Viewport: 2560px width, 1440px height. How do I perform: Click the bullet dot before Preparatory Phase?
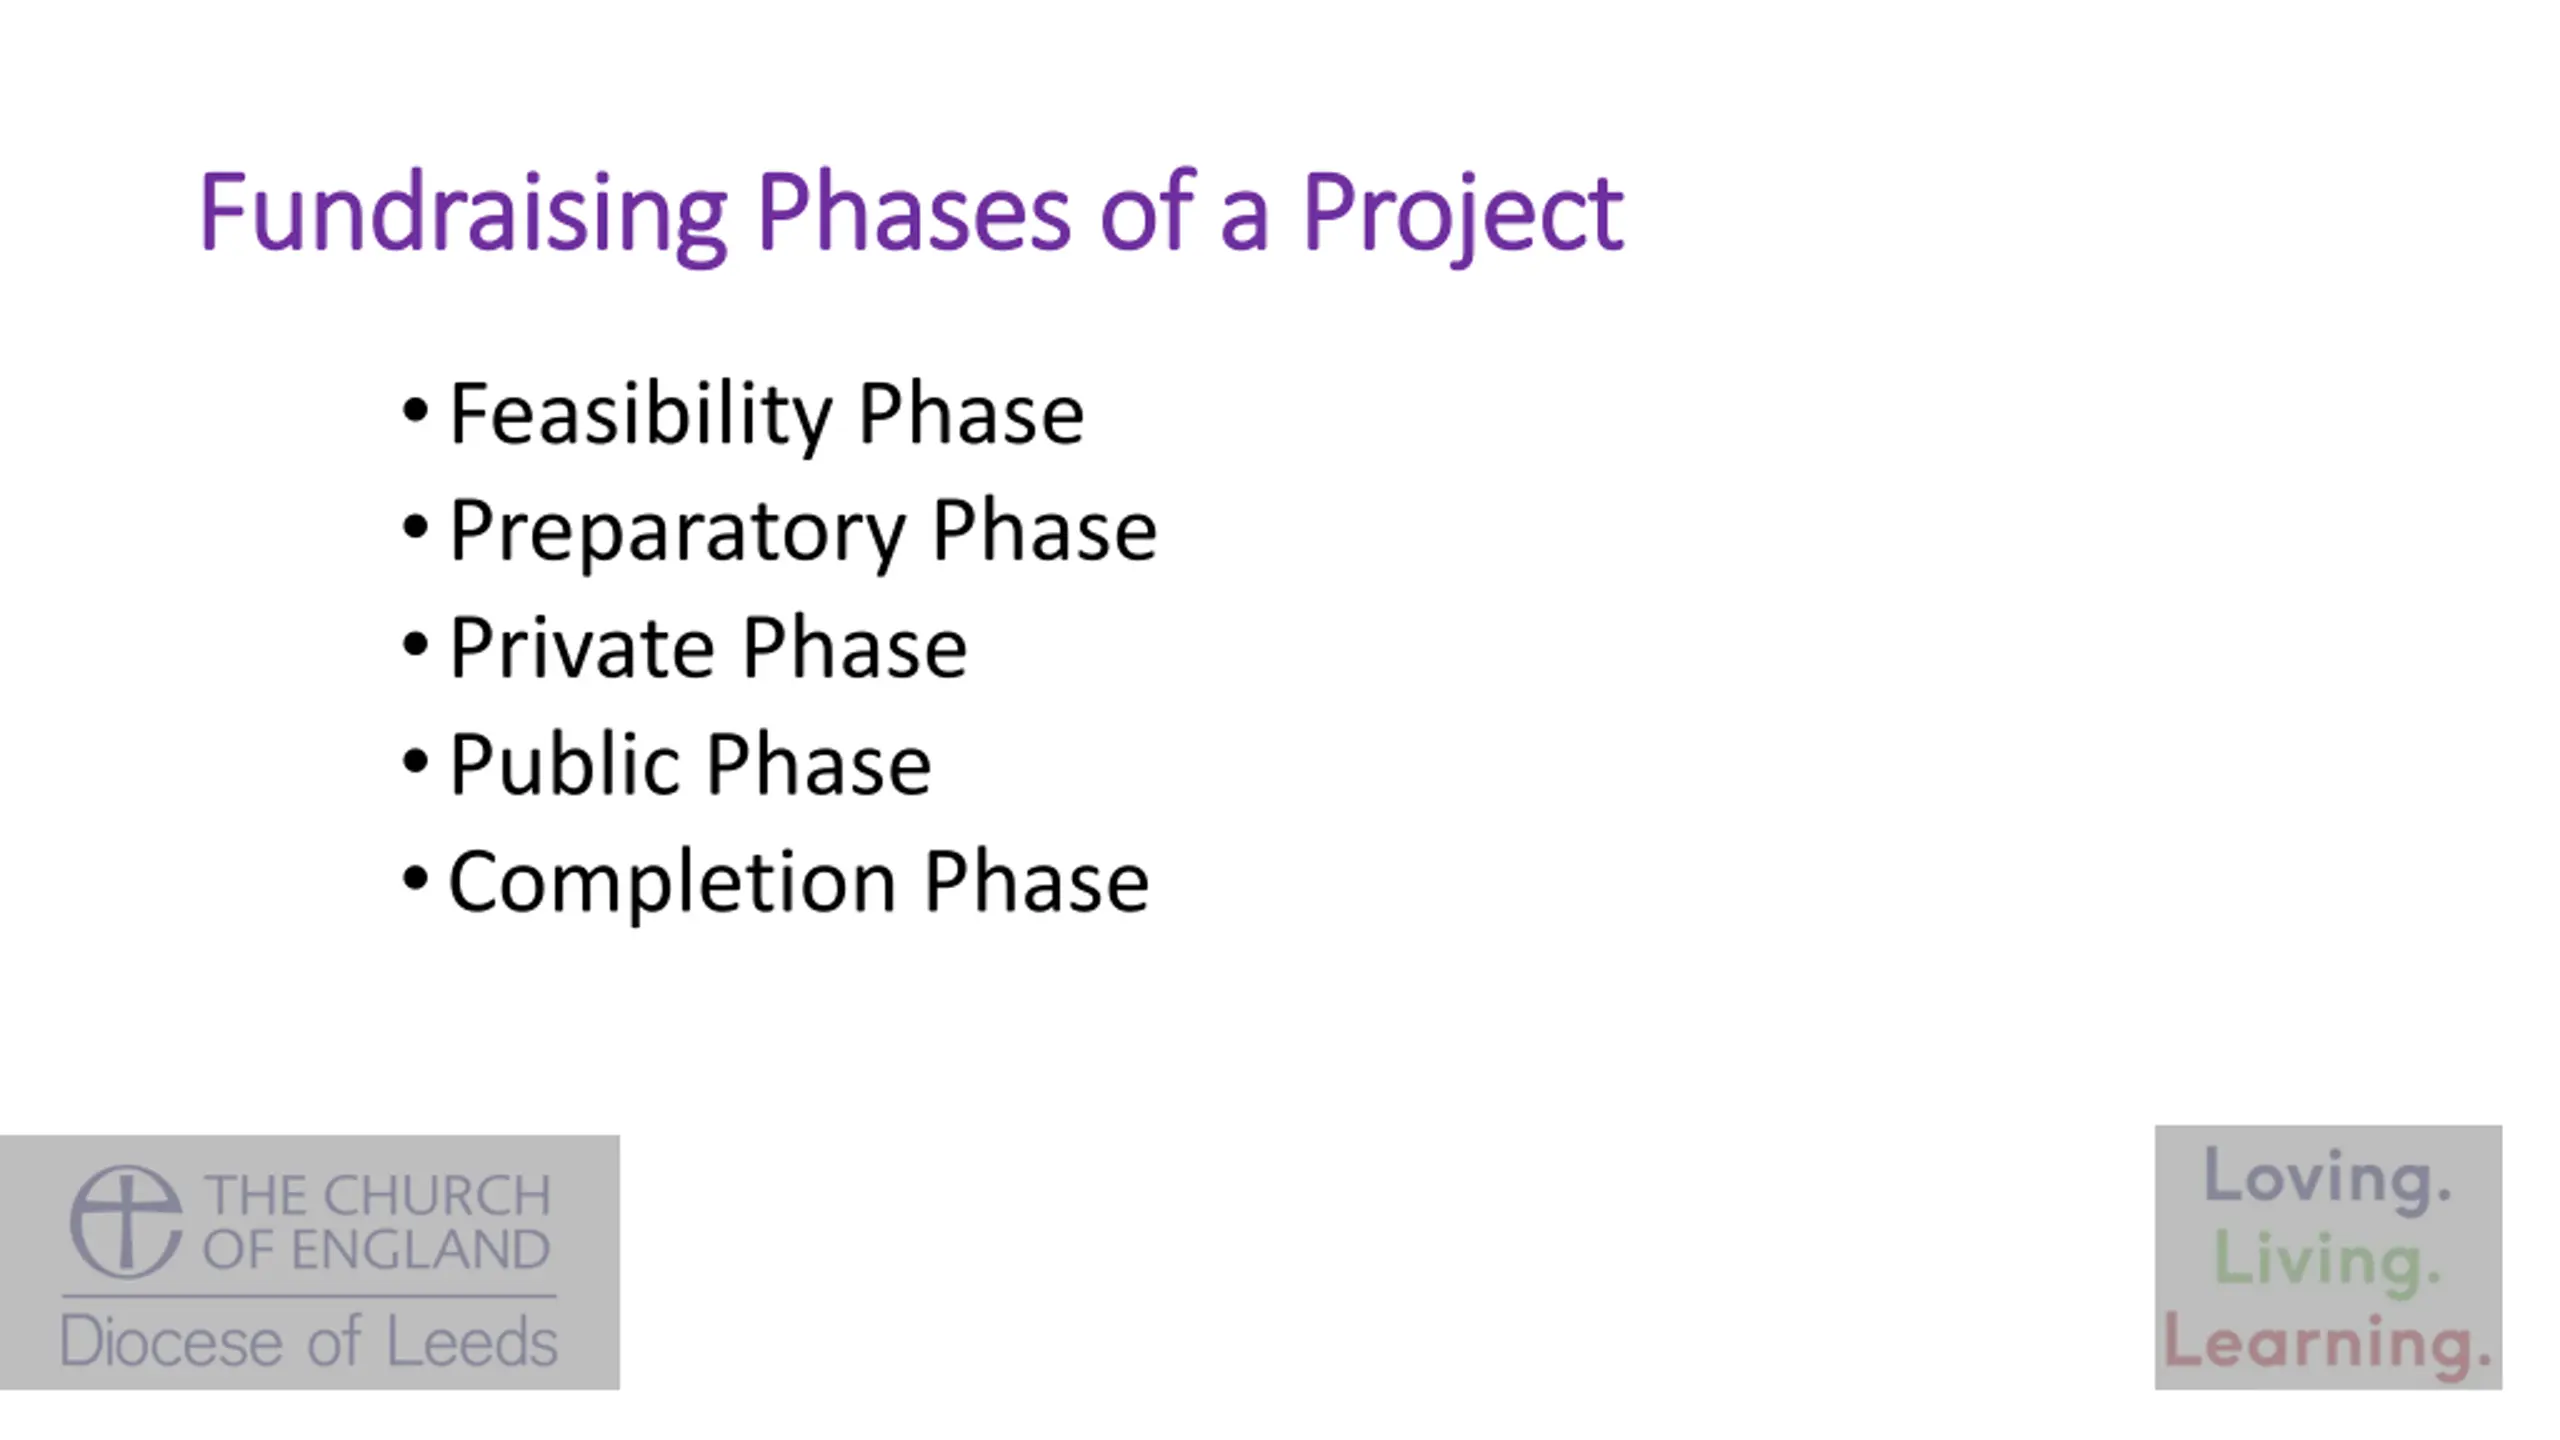(415, 527)
